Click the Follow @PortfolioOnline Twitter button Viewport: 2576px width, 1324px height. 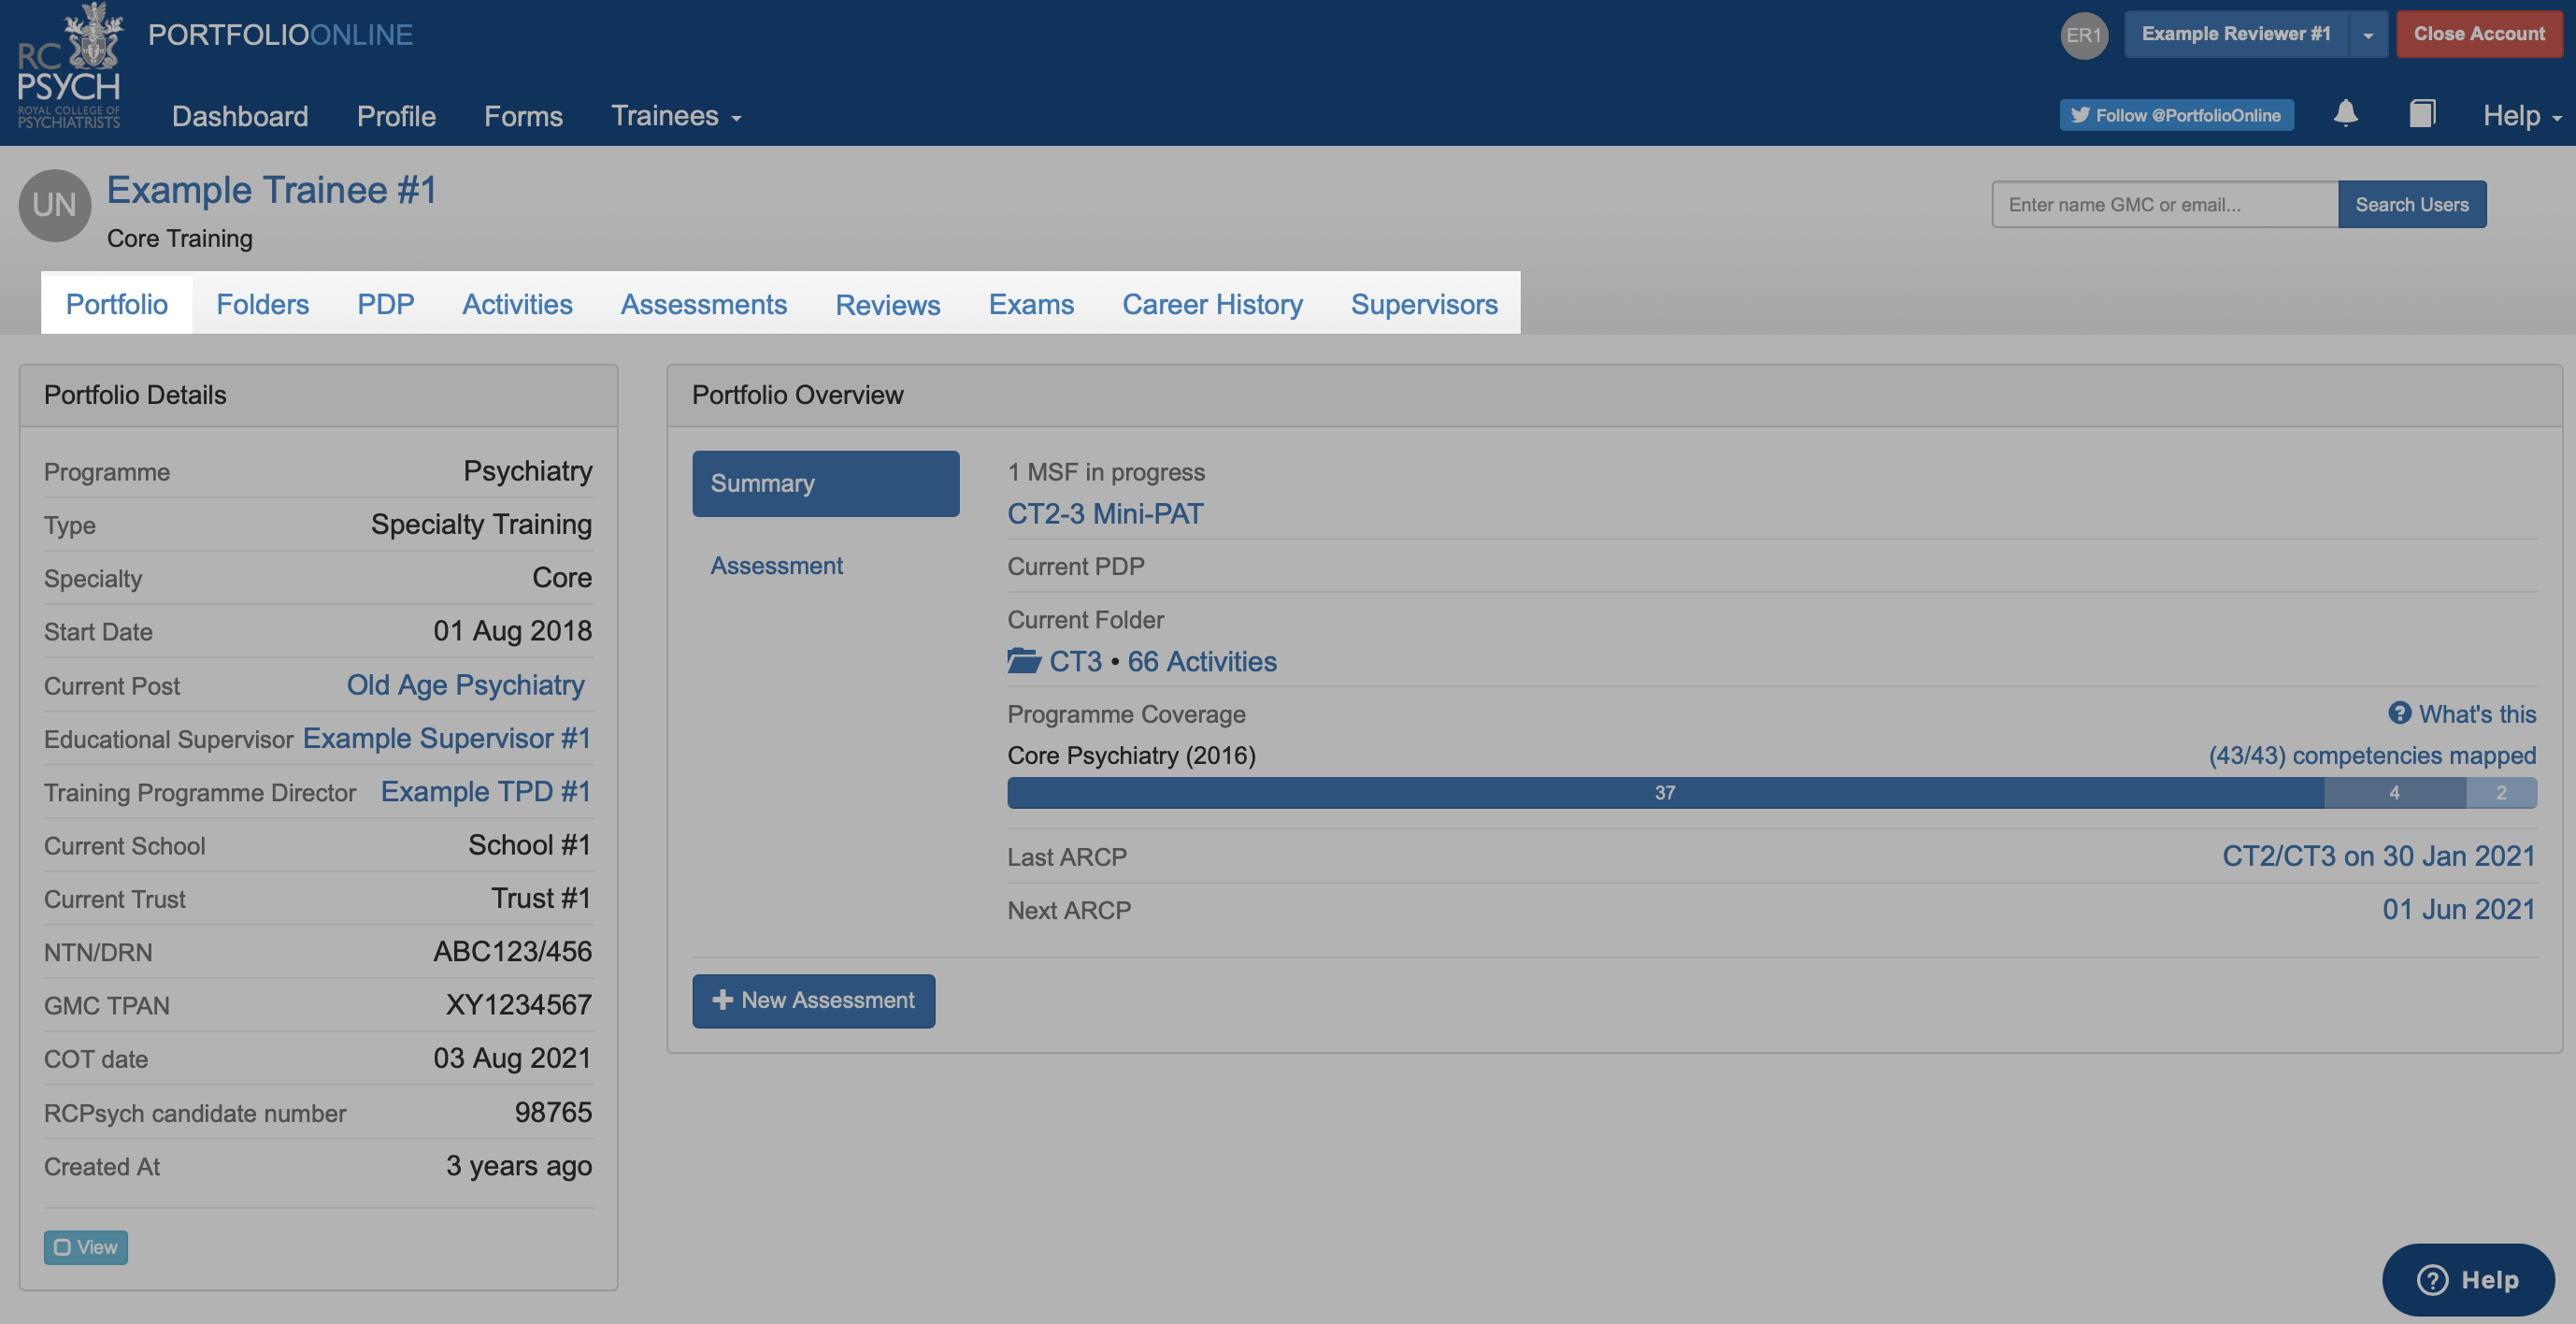pyautogui.click(x=2176, y=115)
